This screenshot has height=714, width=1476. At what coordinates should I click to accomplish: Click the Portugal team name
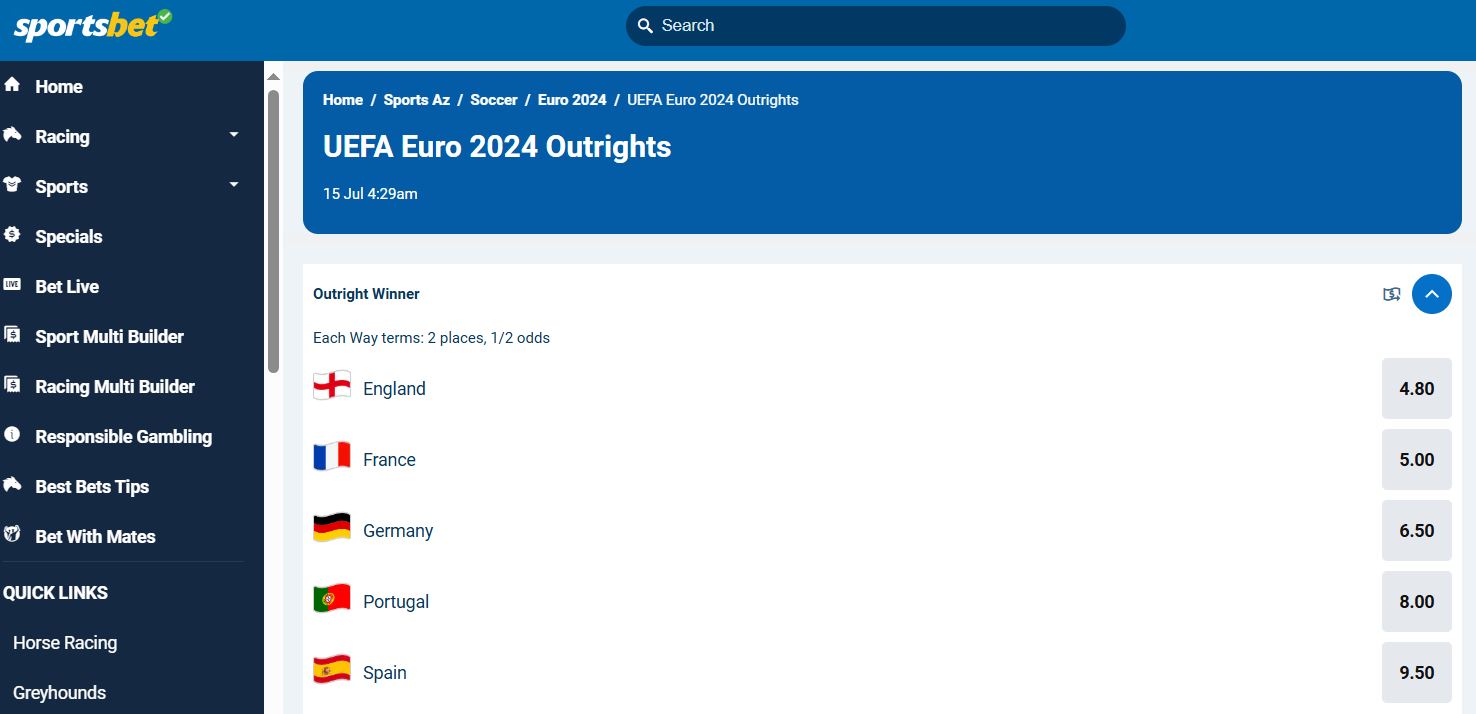pos(396,602)
